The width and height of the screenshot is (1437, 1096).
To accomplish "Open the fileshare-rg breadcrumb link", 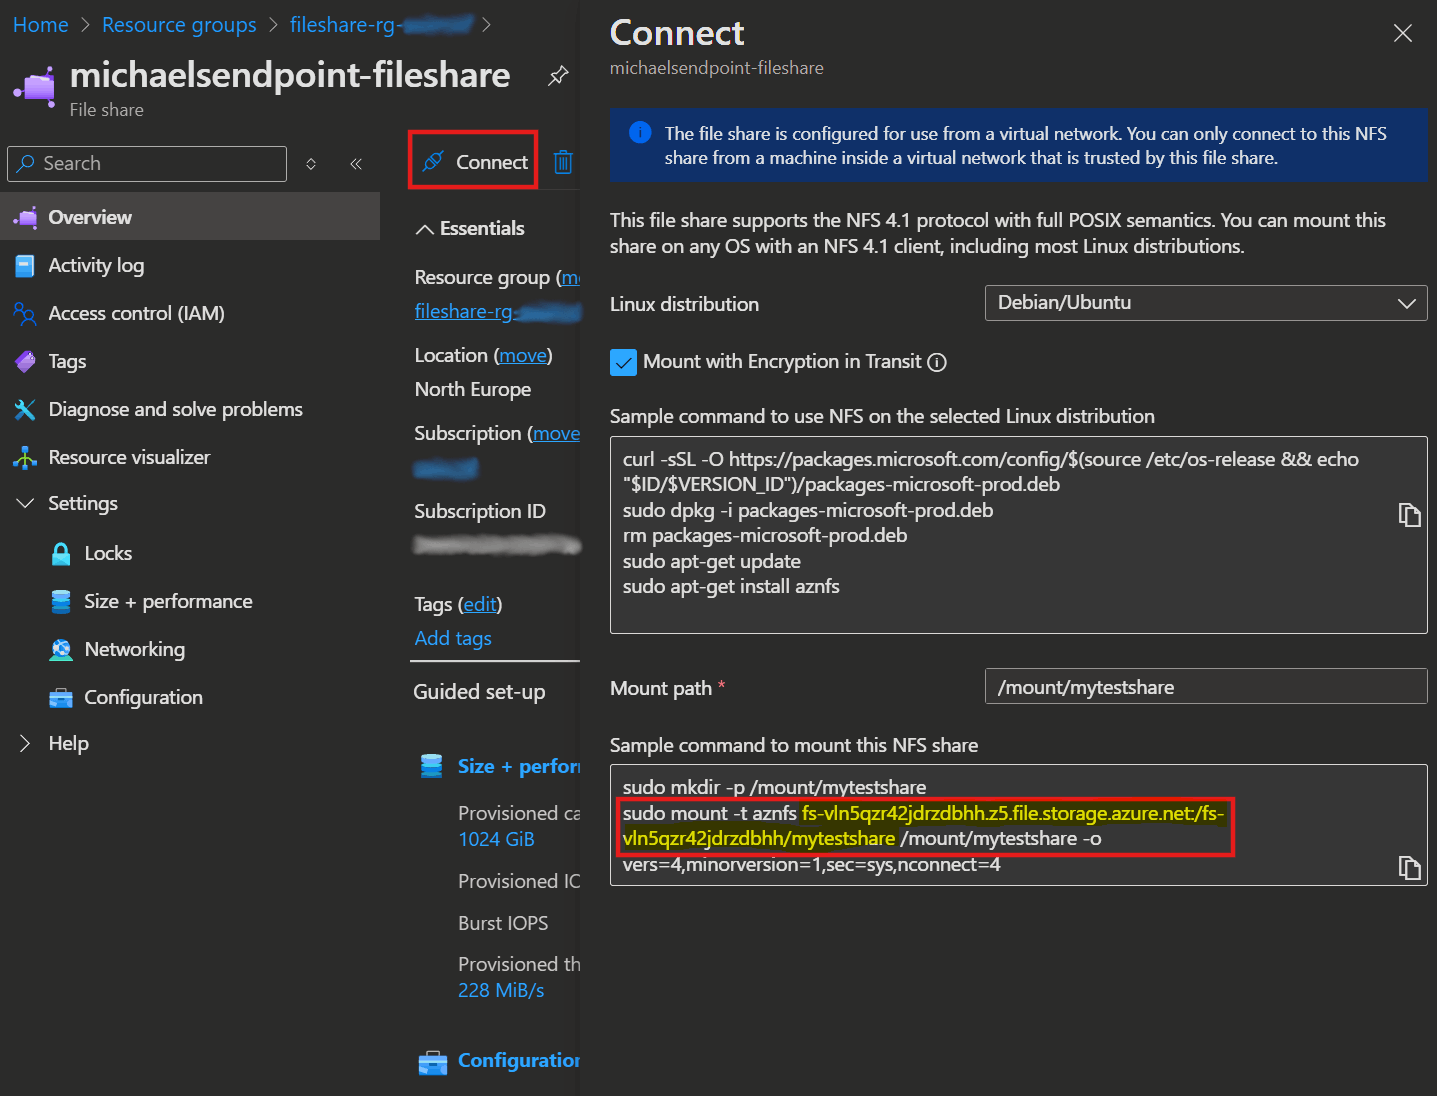I will (x=381, y=25).
